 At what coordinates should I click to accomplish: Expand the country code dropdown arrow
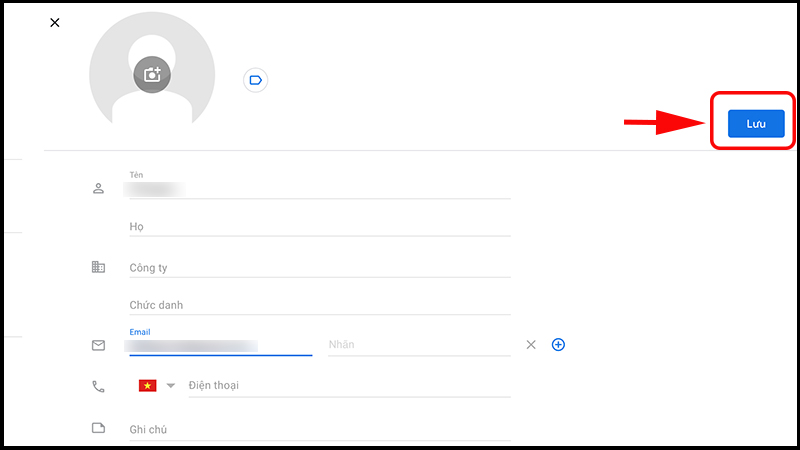click(171, 386)
